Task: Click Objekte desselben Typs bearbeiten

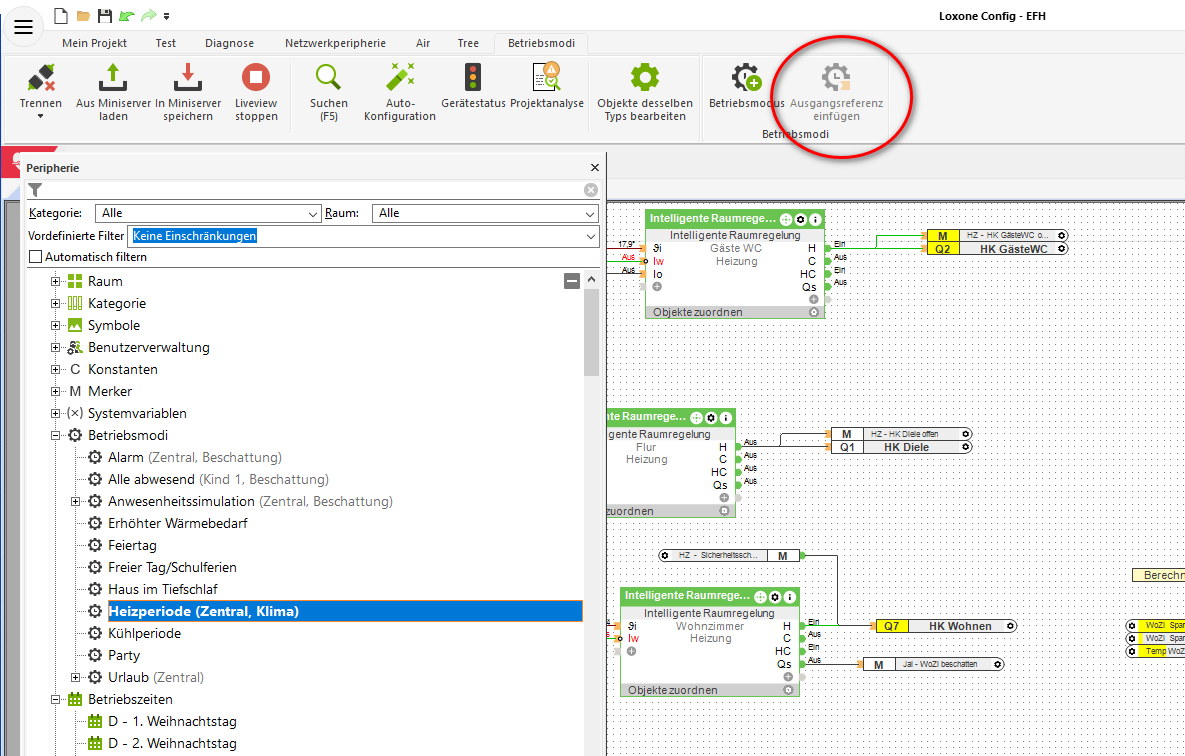Action: [644, 90]
